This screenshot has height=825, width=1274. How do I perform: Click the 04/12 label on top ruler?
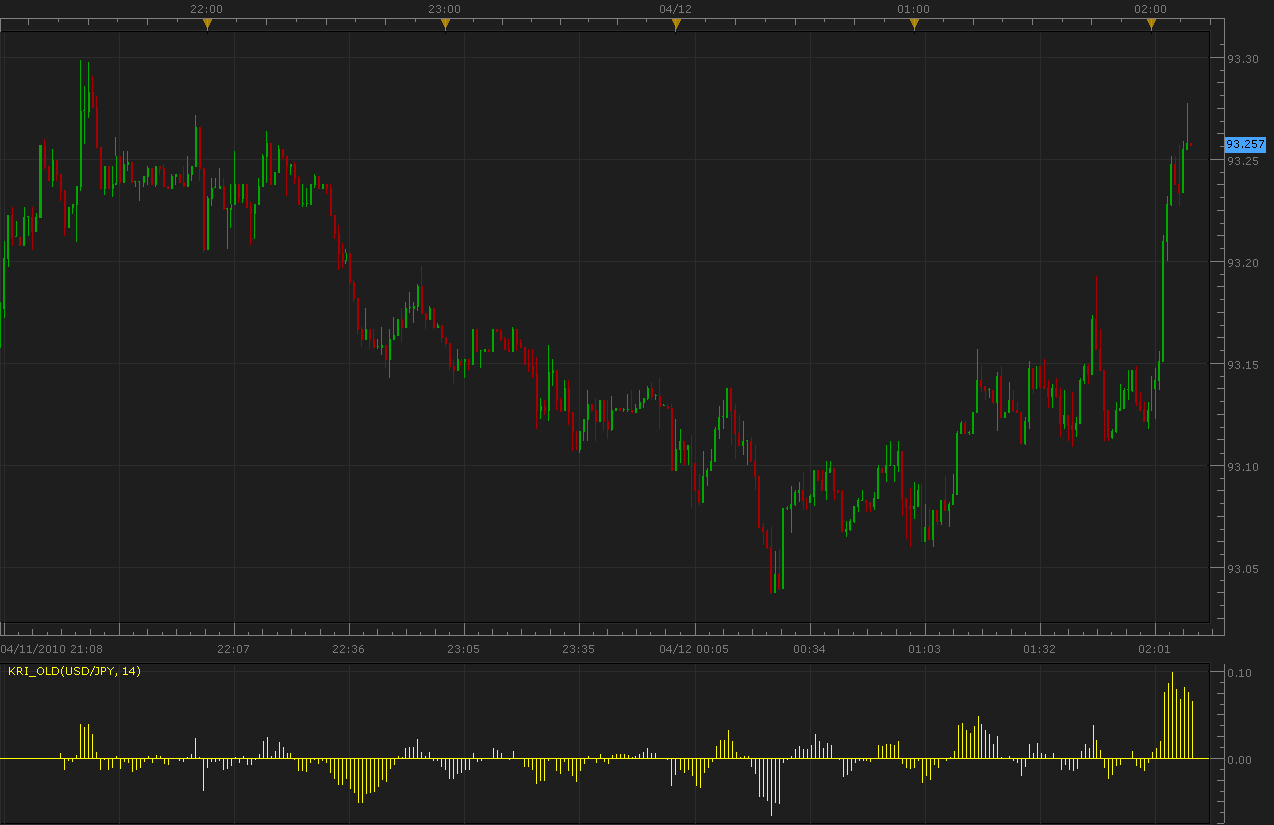(676, 9)
